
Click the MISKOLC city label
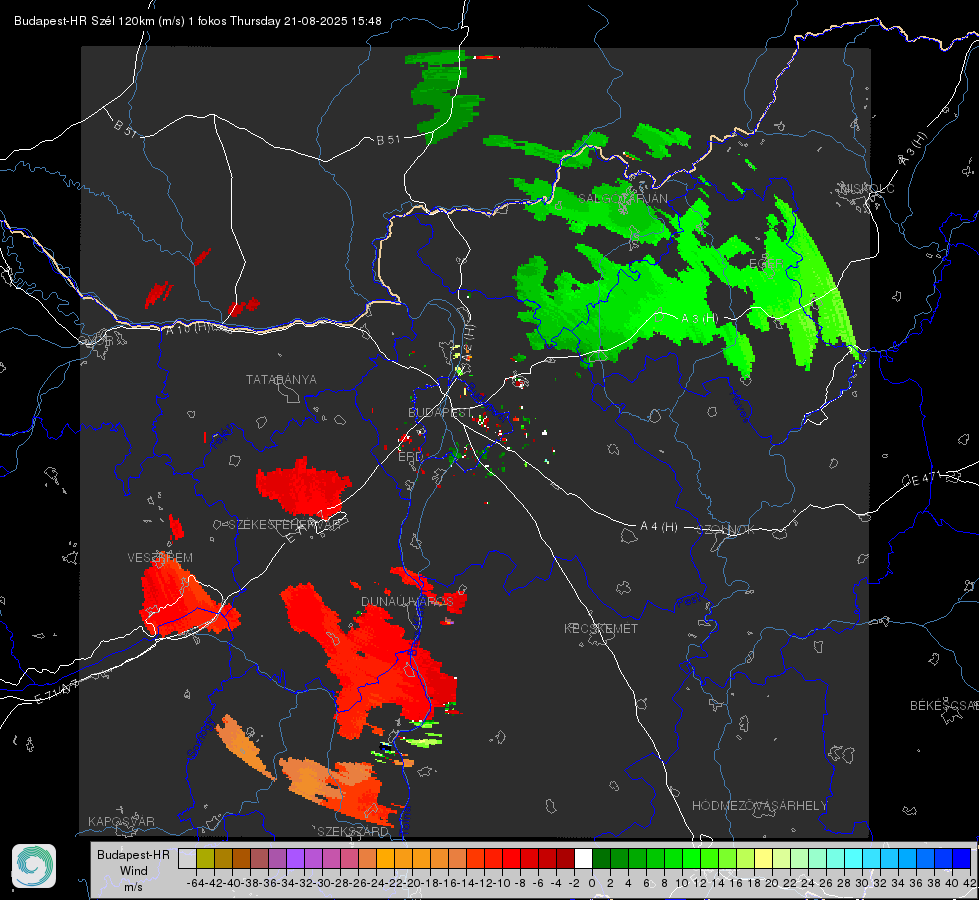point(867,189)
